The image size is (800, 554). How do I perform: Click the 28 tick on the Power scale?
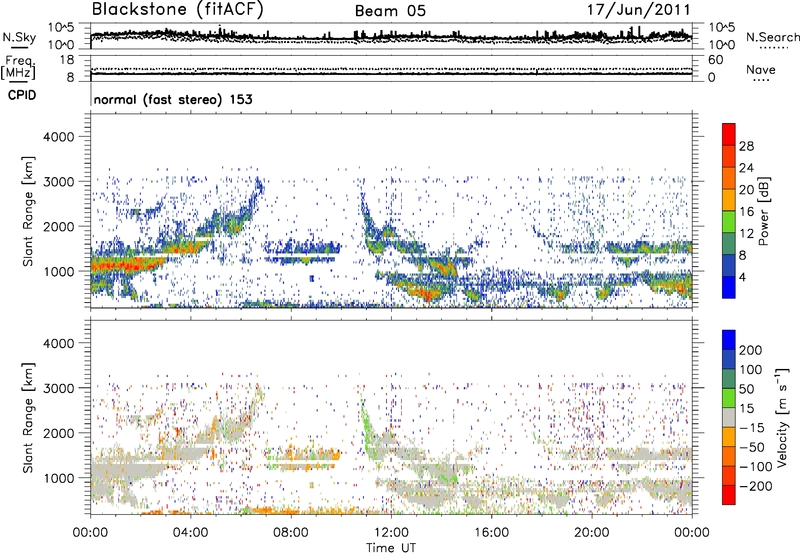pyautogui.click(x=746, y=146)
